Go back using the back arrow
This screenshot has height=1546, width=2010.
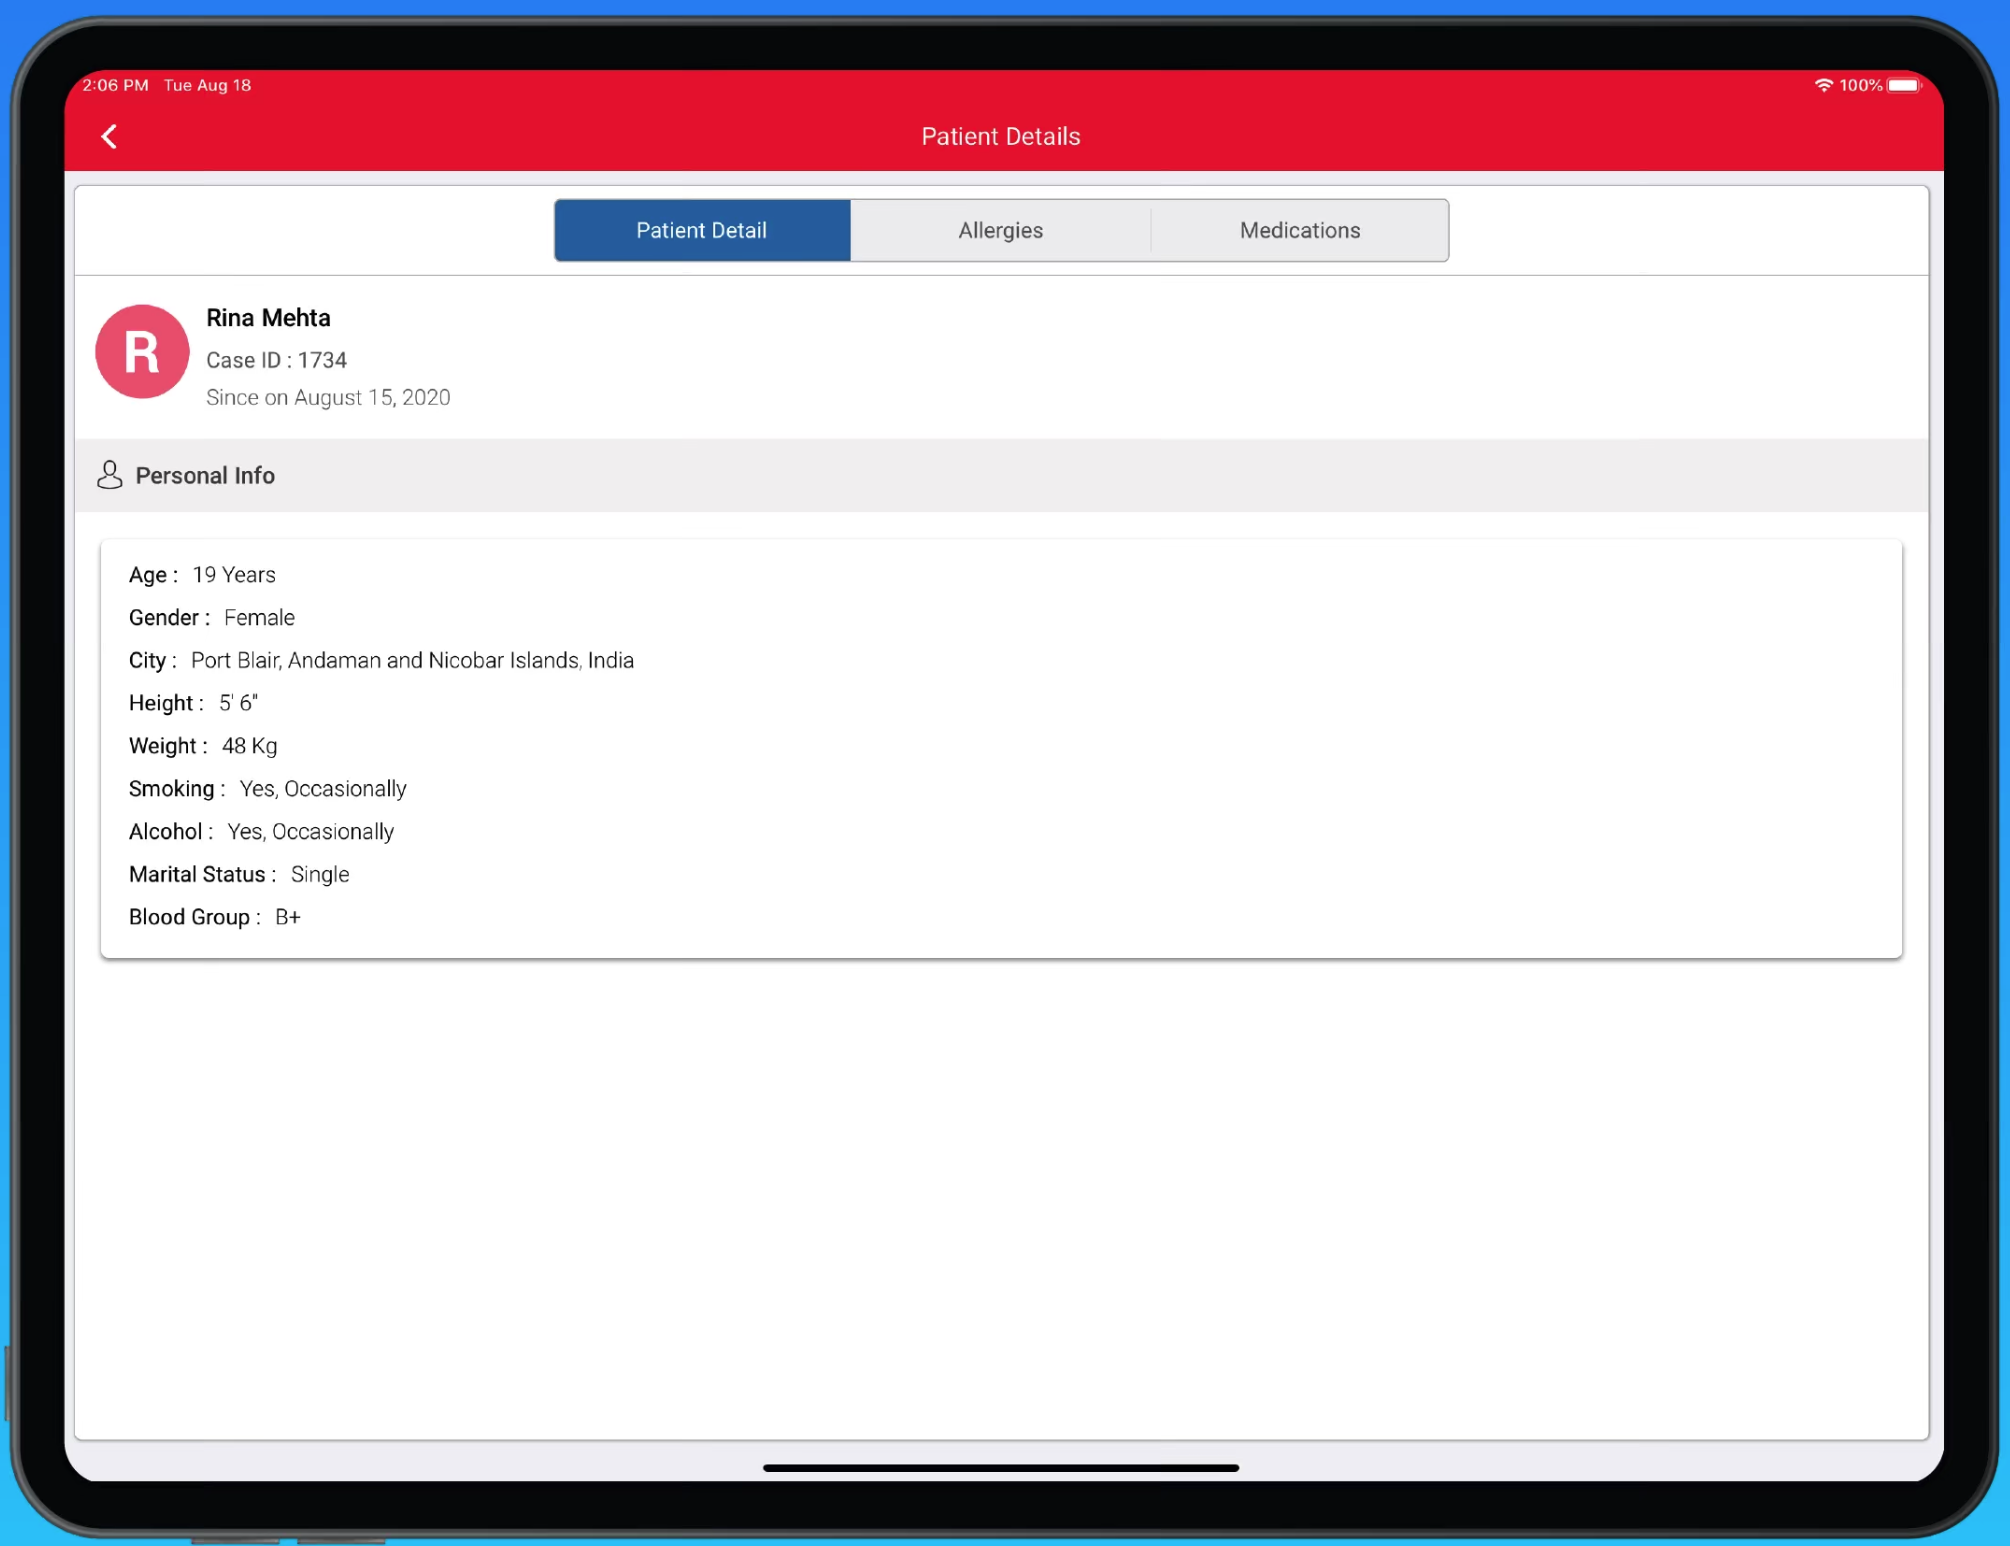coord(110,136)
